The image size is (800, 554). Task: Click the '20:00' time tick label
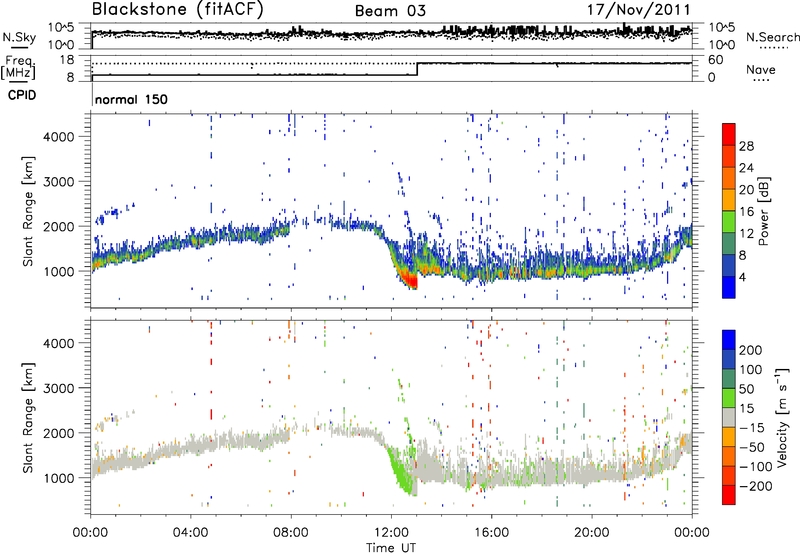coord(591,533)
